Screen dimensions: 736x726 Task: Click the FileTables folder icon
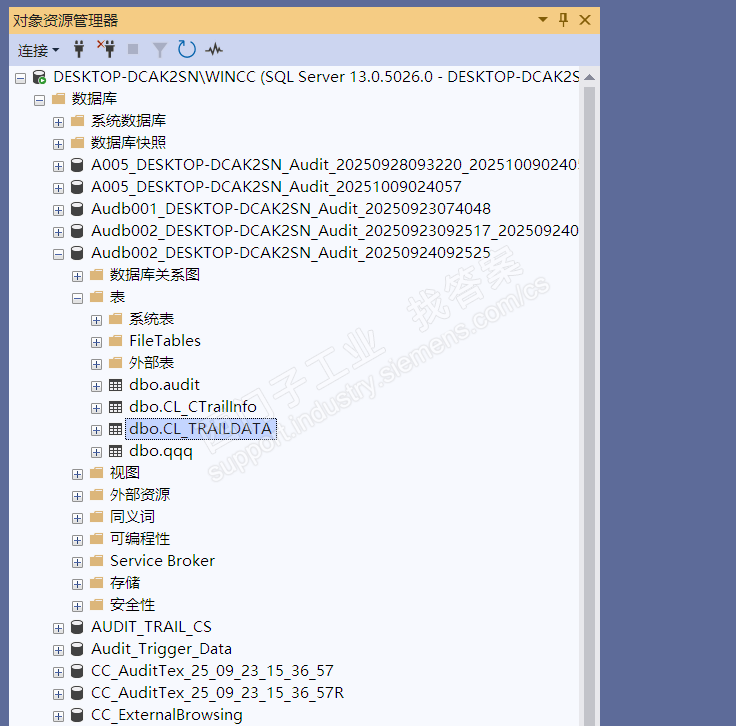(x=115, y=341)
